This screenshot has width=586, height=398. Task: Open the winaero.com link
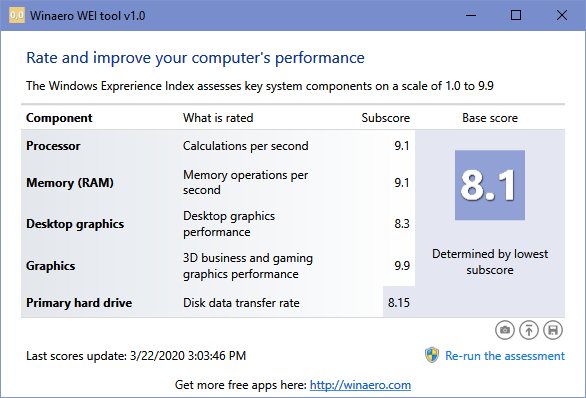click(x=360, y=385)
